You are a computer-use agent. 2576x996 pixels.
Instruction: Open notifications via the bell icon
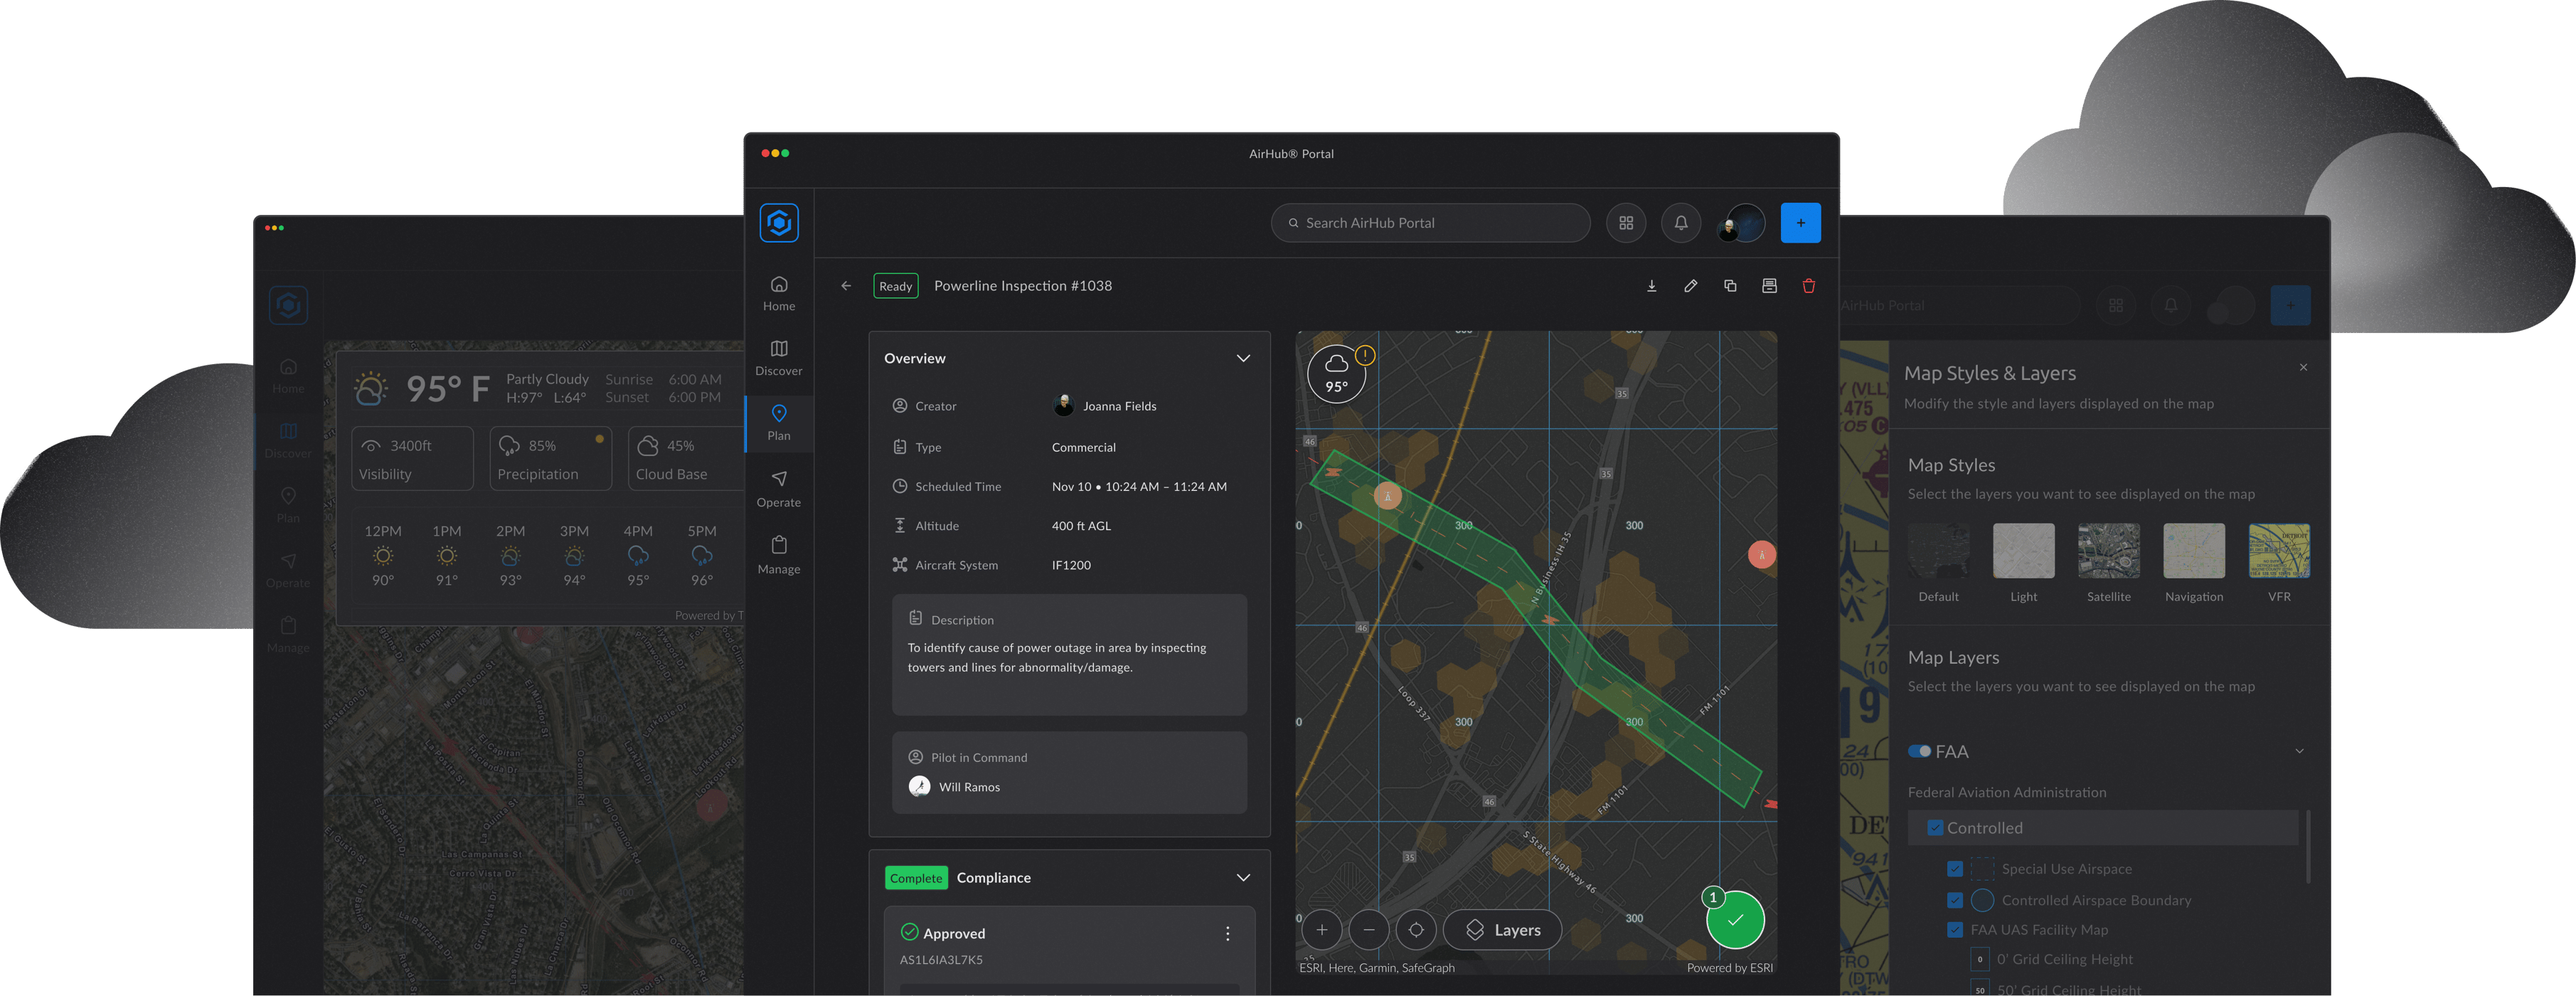coord(1680,222)
